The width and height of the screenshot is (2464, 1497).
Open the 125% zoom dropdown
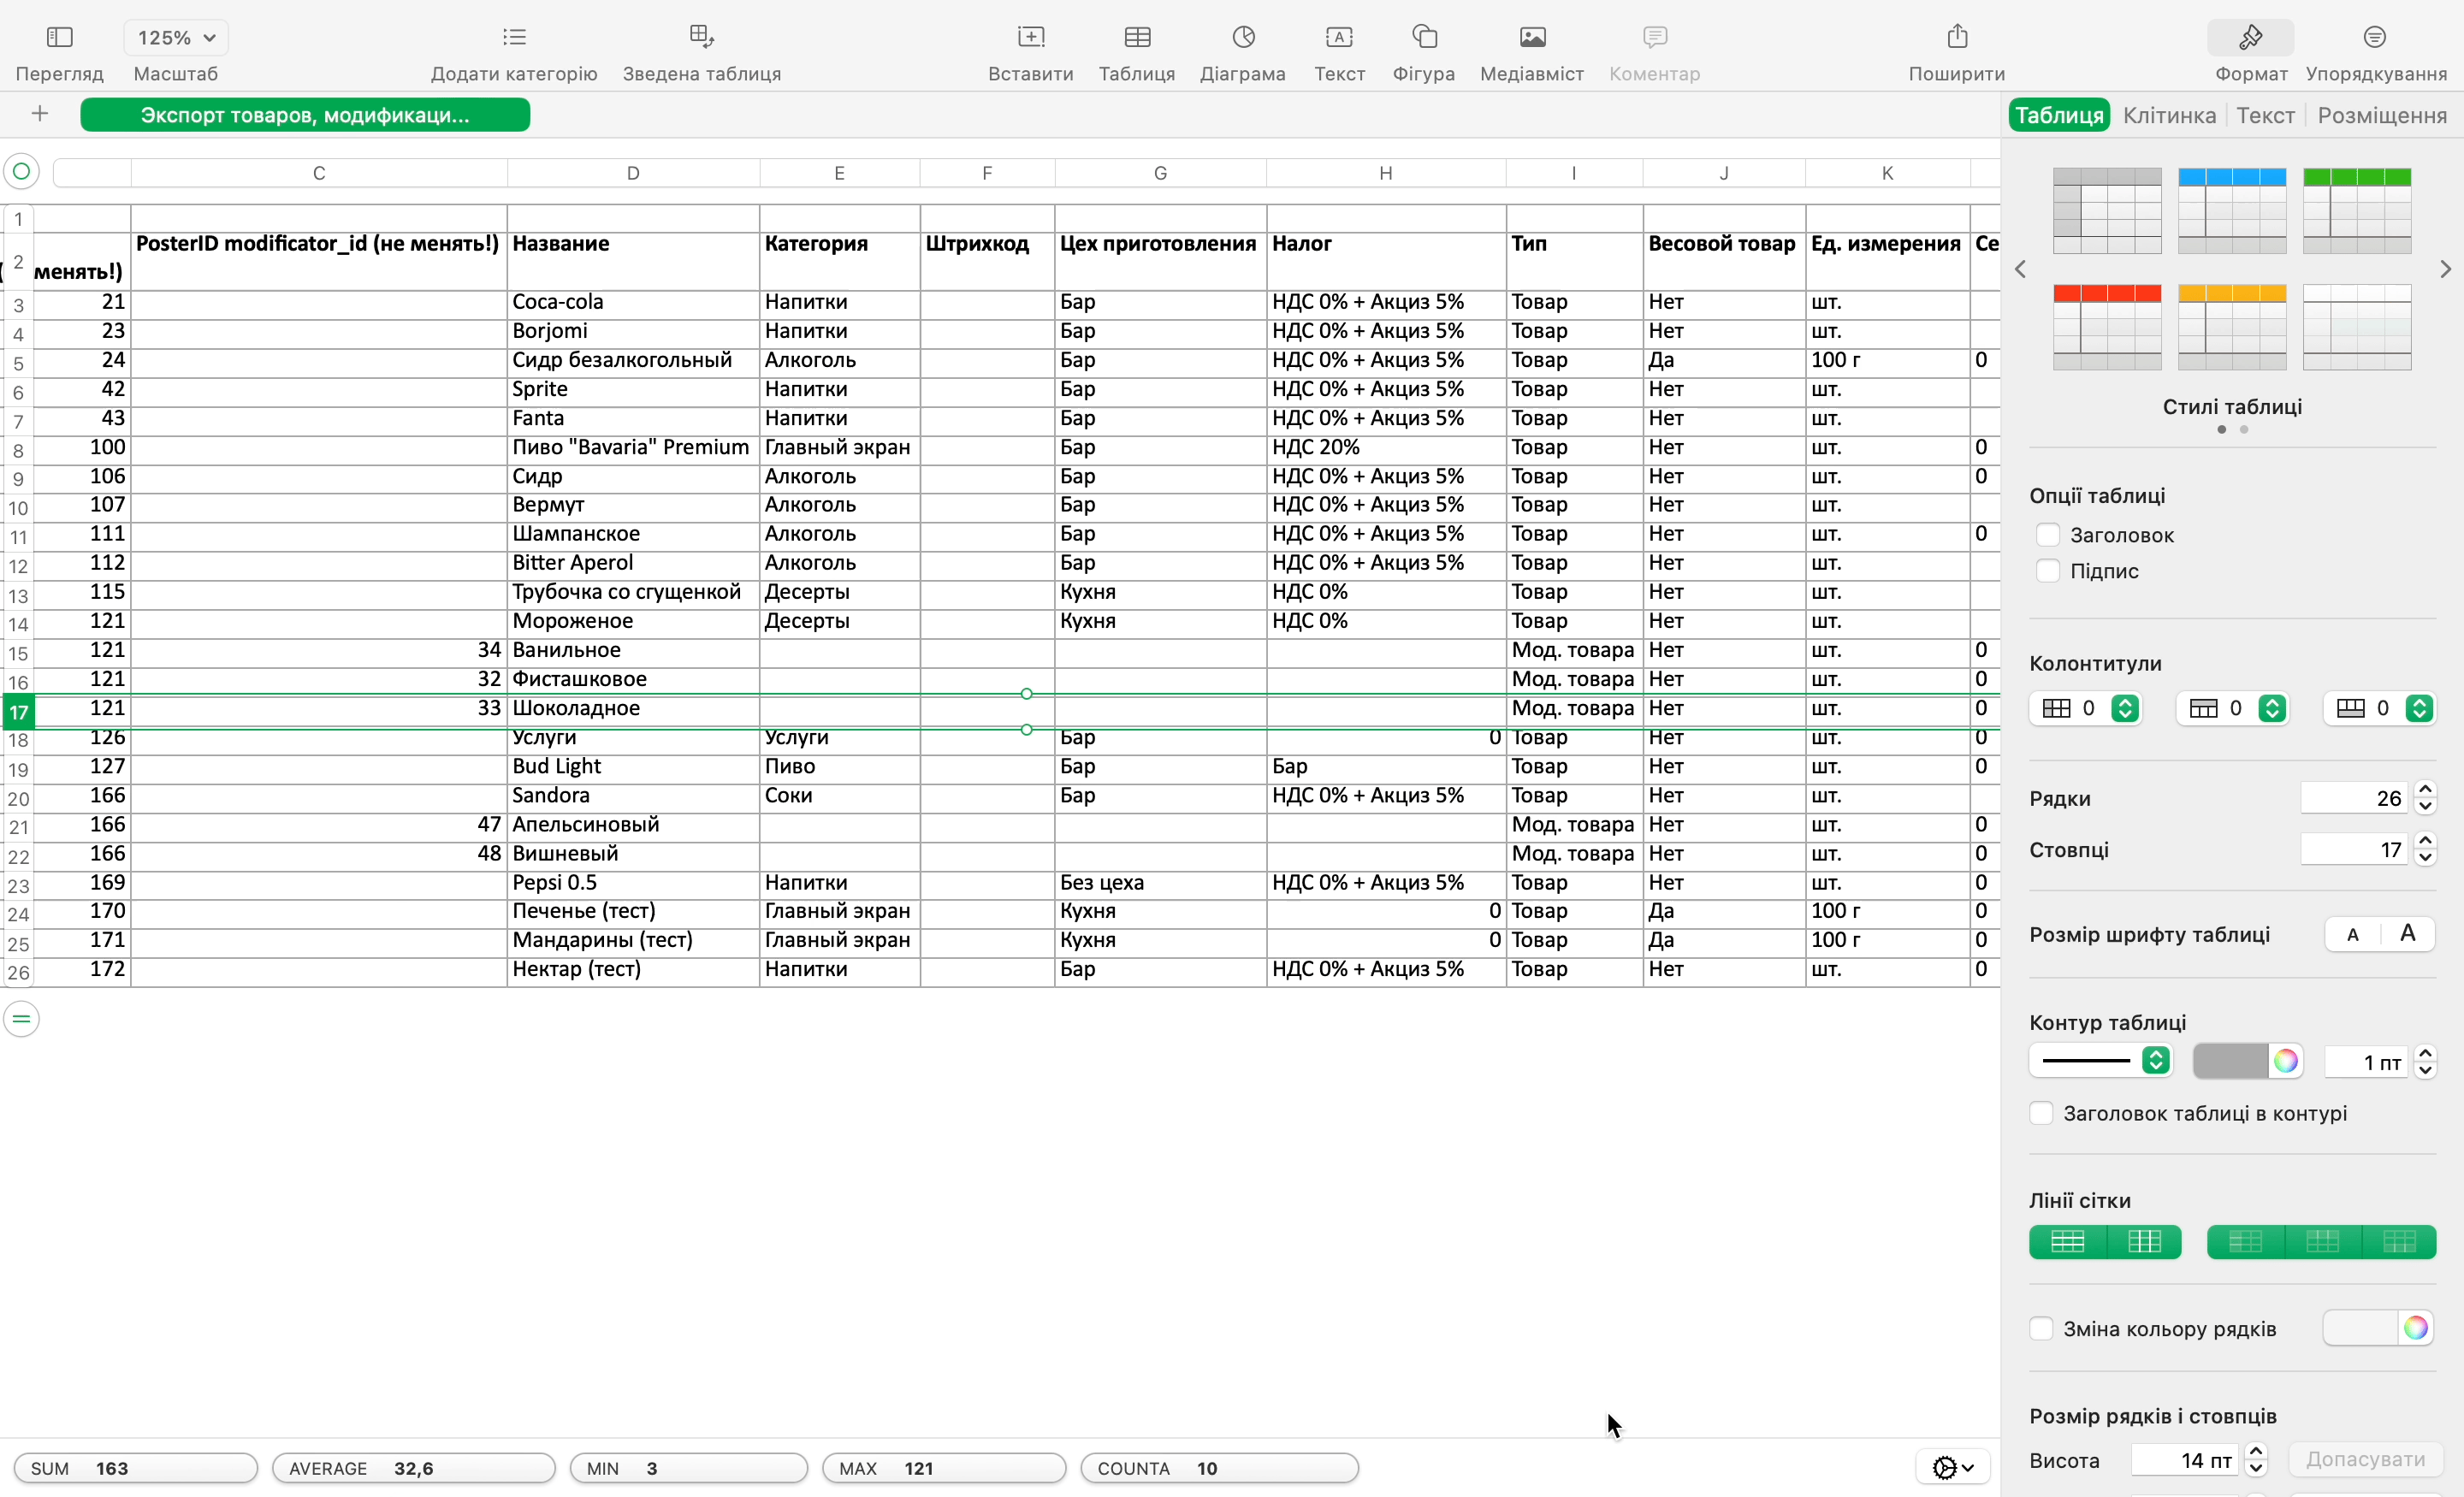coord(176,37)
